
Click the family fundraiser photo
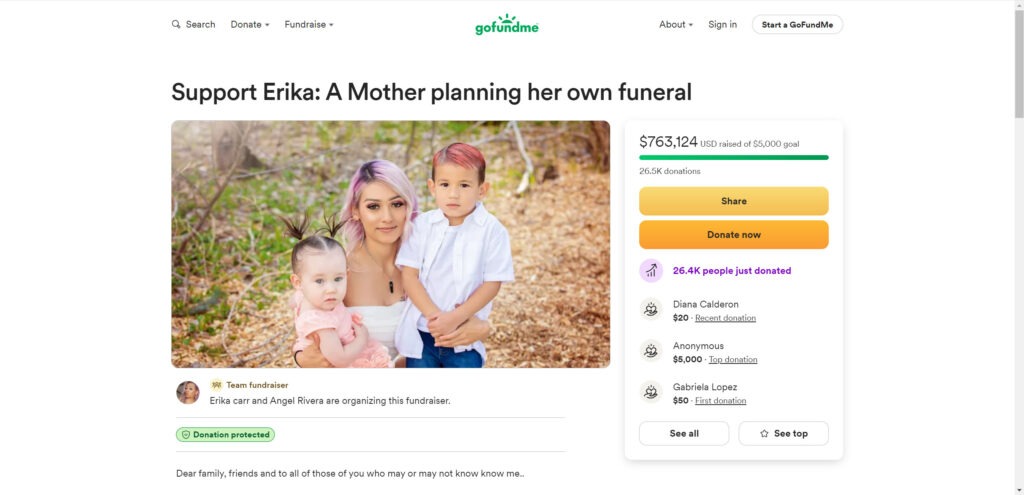pyautogui.click(x=390, y=244)
